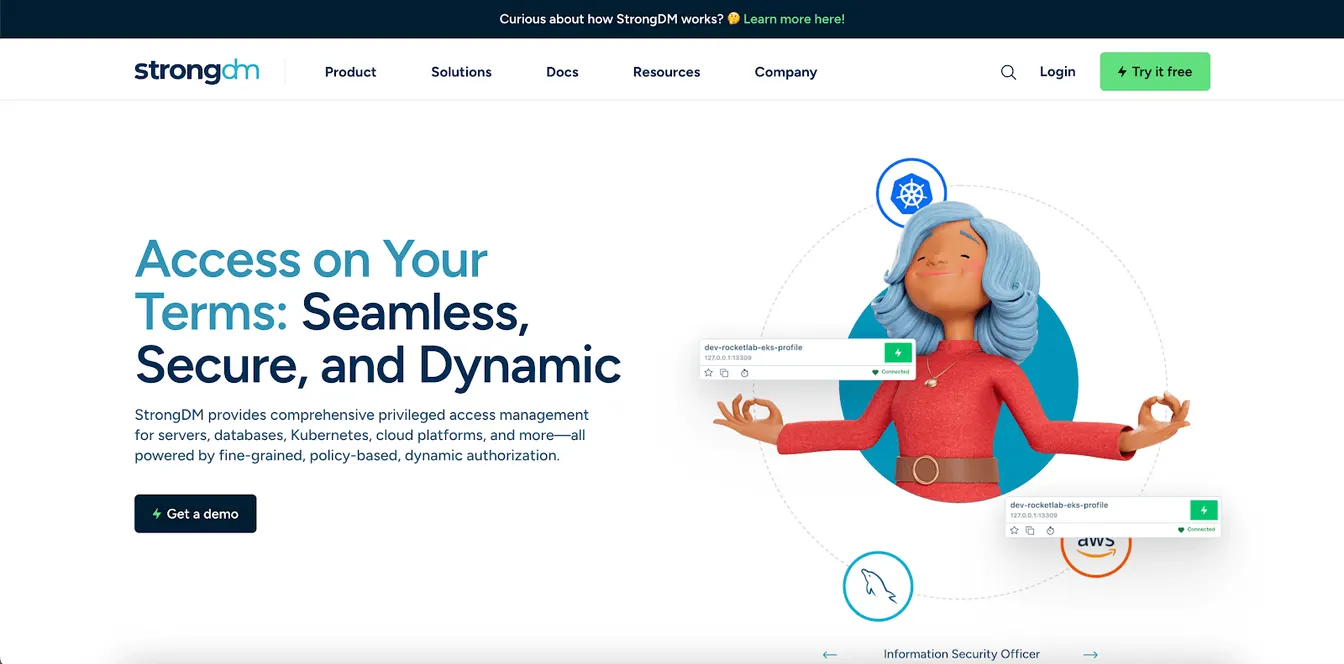The width and height of the screenshot is (1344, 664).
Task: Click copy icon on upper profile card
Action: [x=724, y=373]
